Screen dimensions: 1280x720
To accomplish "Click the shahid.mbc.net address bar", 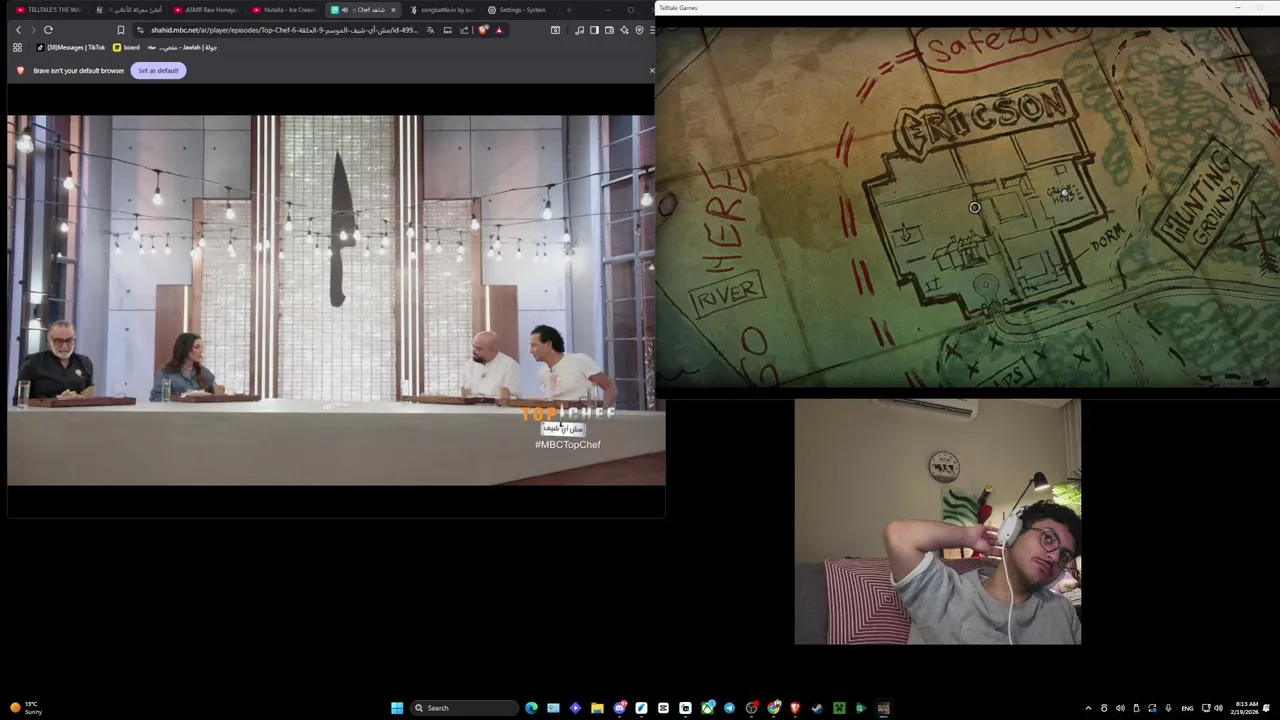I will click(284, 30).
